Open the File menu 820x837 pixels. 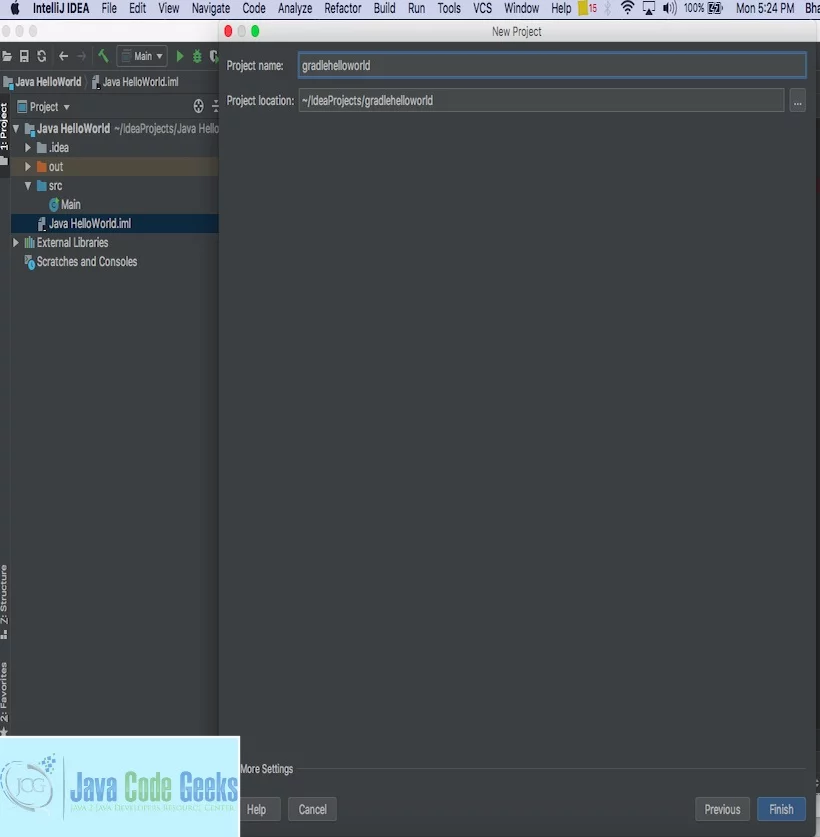pos(109,8)
